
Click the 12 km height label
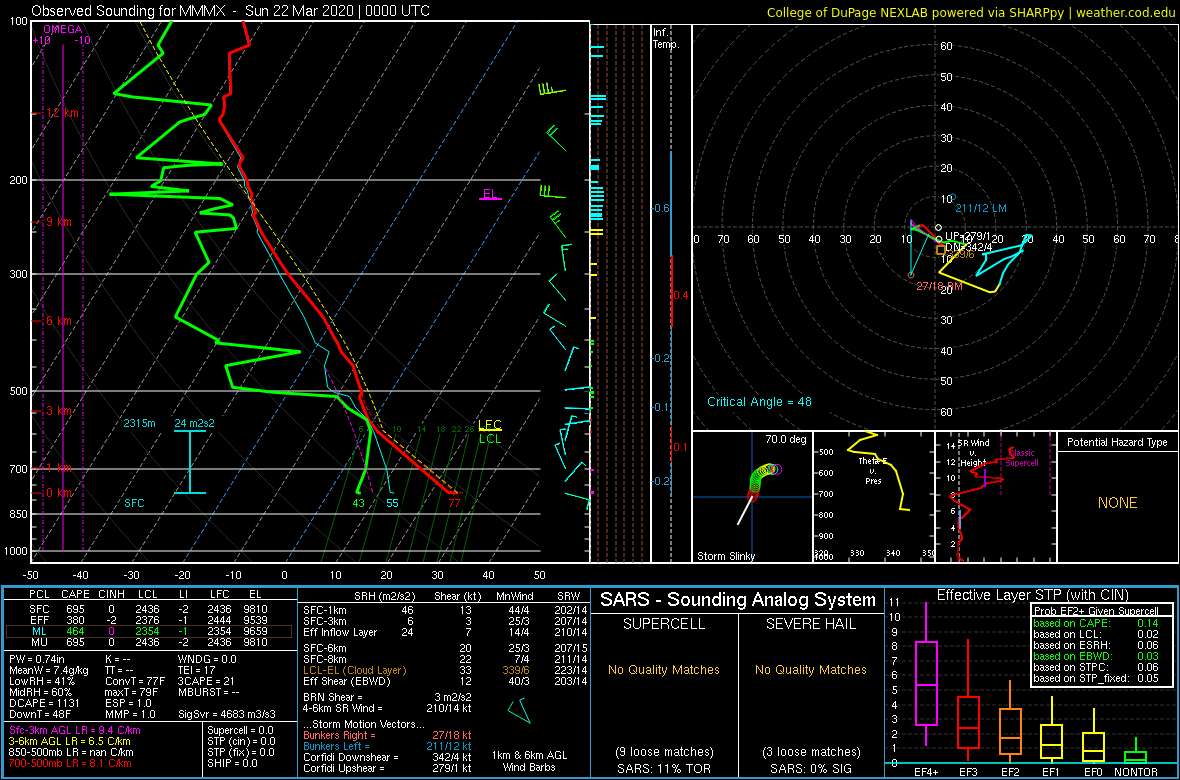[x=63, y=113]
